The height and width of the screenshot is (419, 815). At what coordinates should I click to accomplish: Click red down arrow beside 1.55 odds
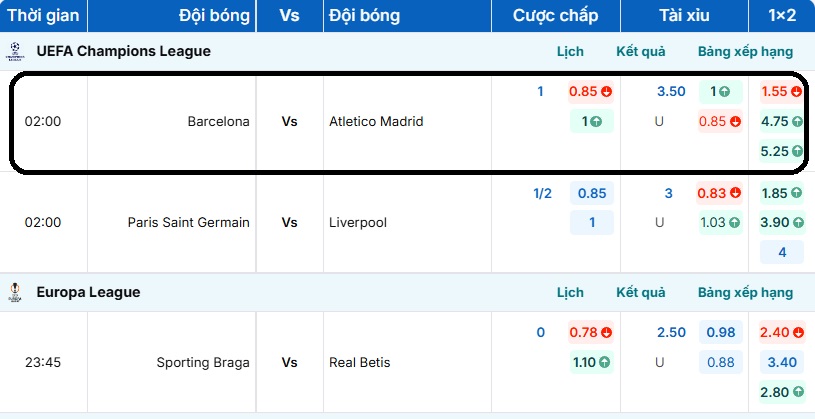tap(797, 92)
